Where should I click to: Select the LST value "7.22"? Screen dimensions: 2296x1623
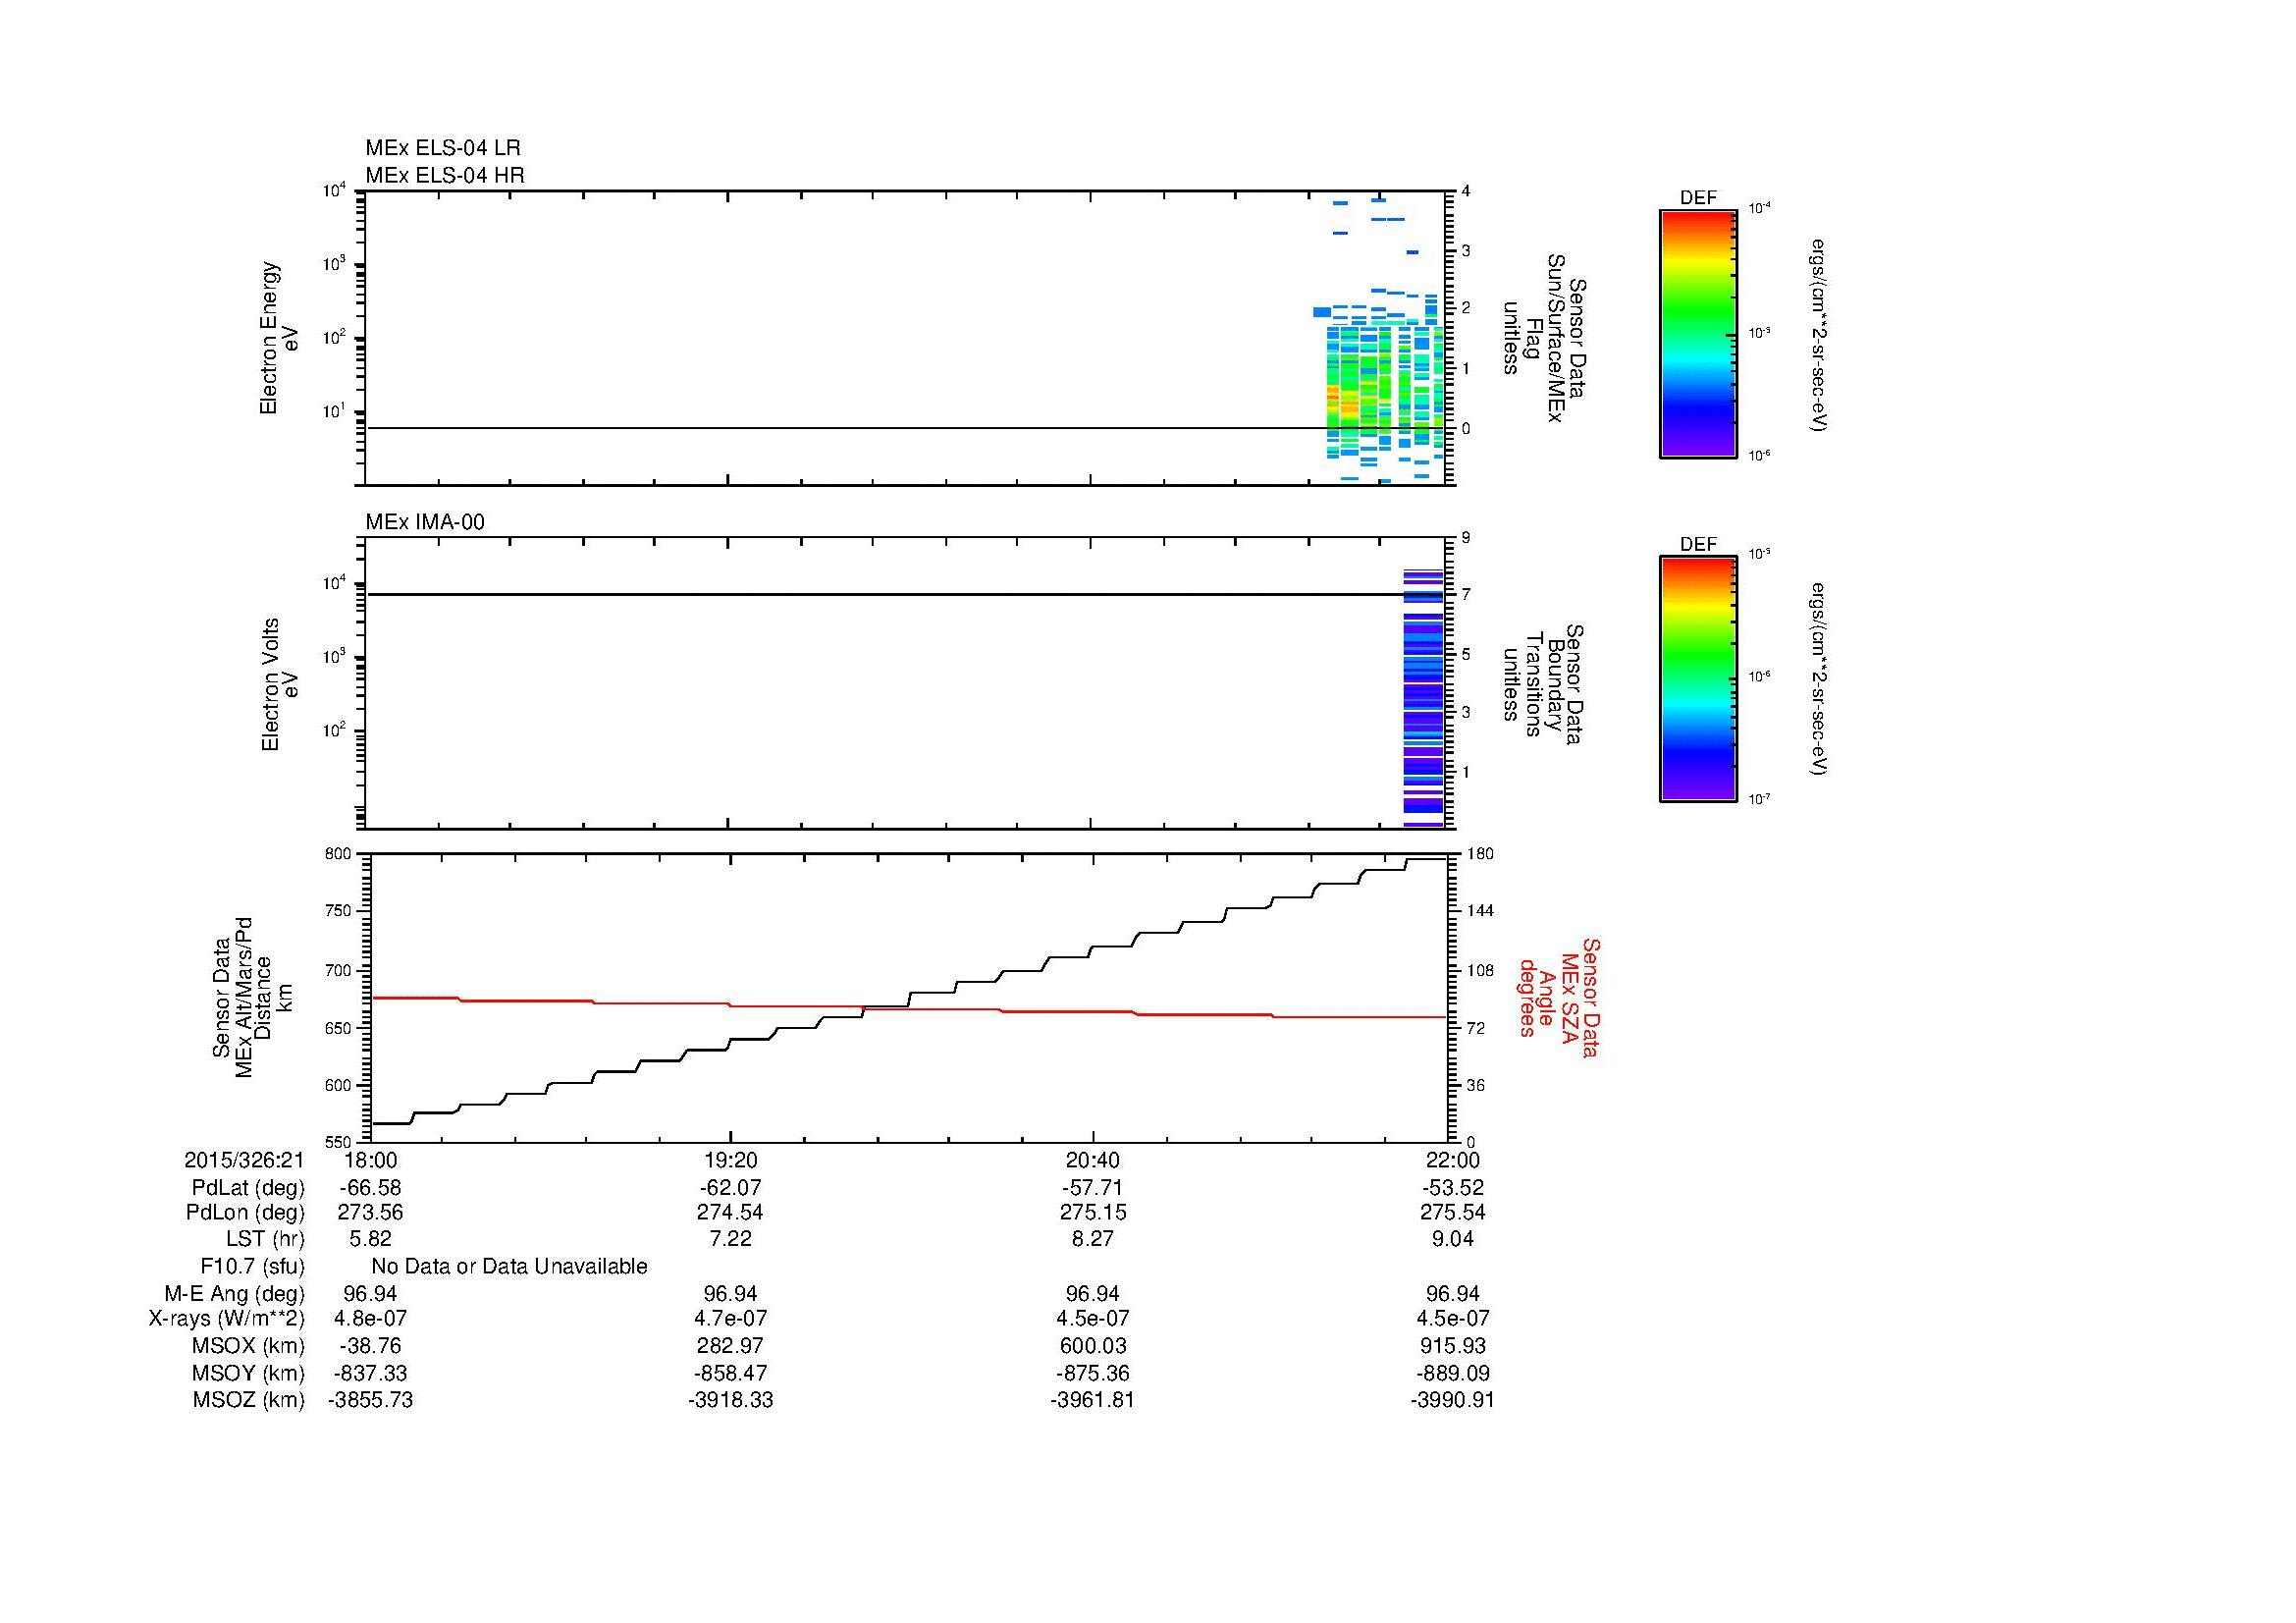(731, 1239)
